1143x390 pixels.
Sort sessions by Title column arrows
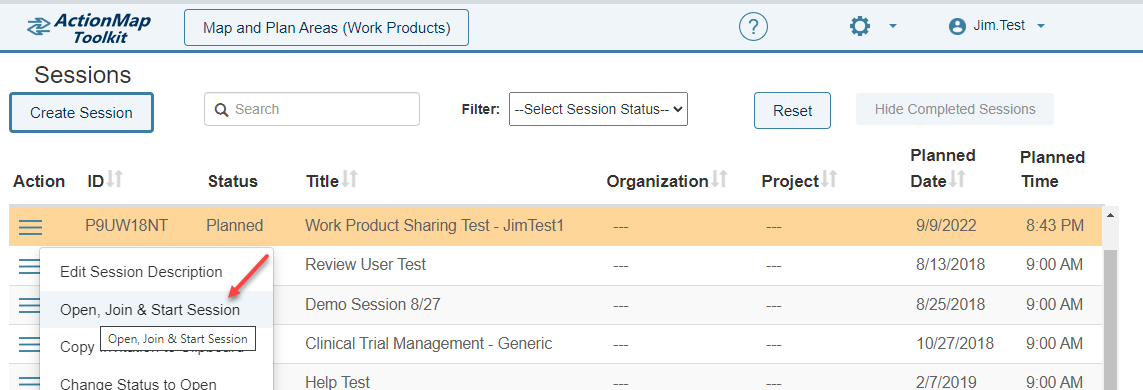coord(349,179)
